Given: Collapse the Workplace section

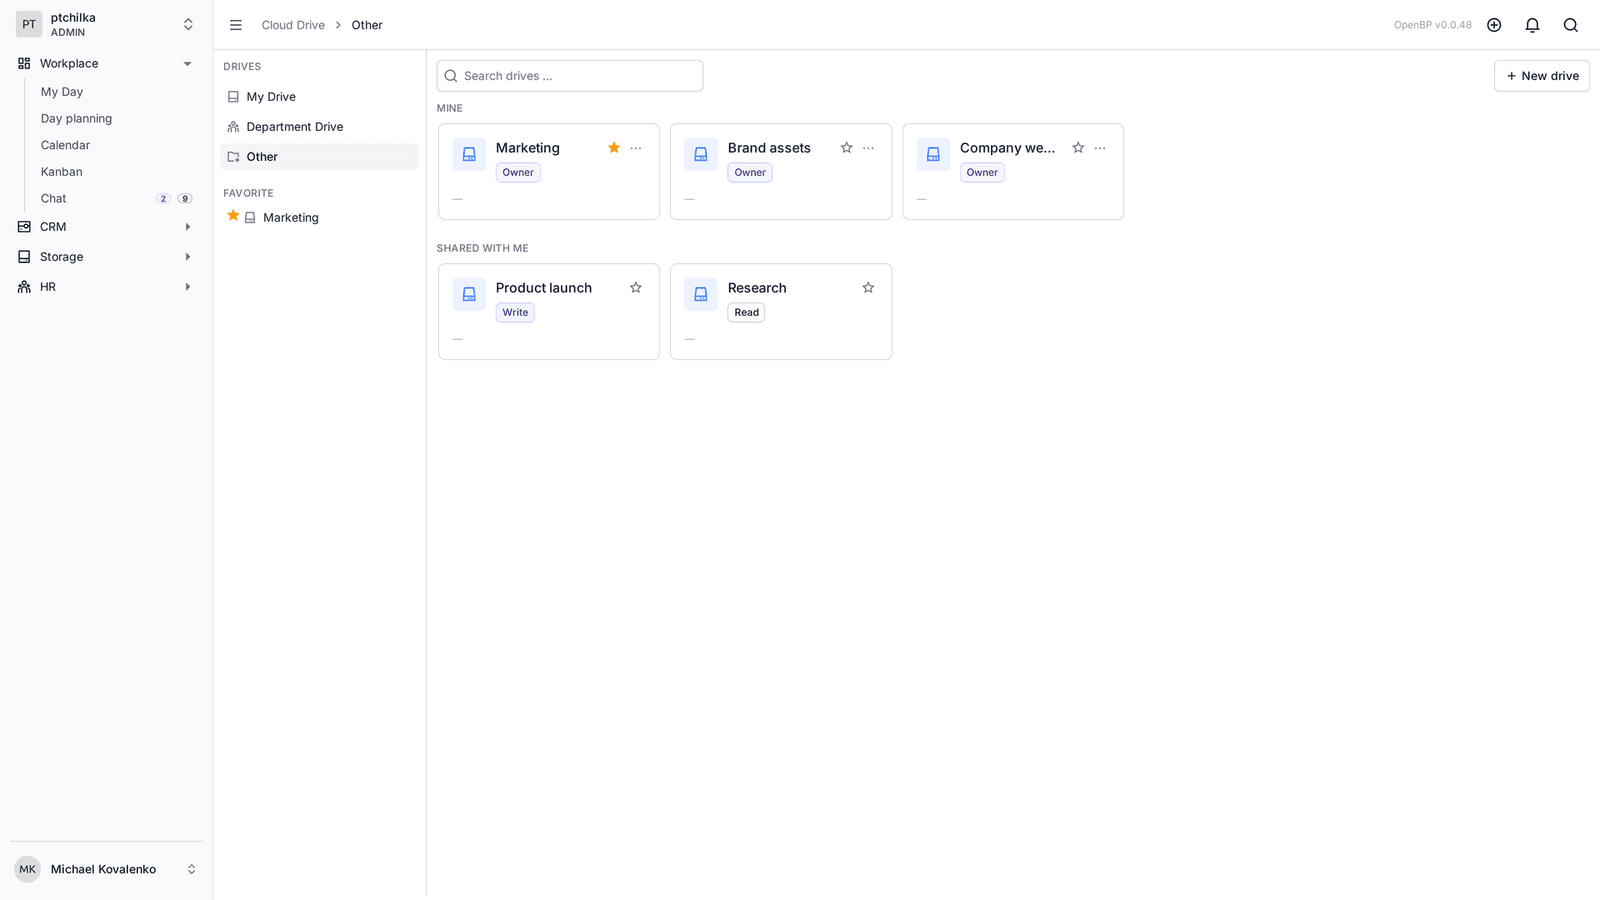Looking at the screenshot, I should click(187, 63).
